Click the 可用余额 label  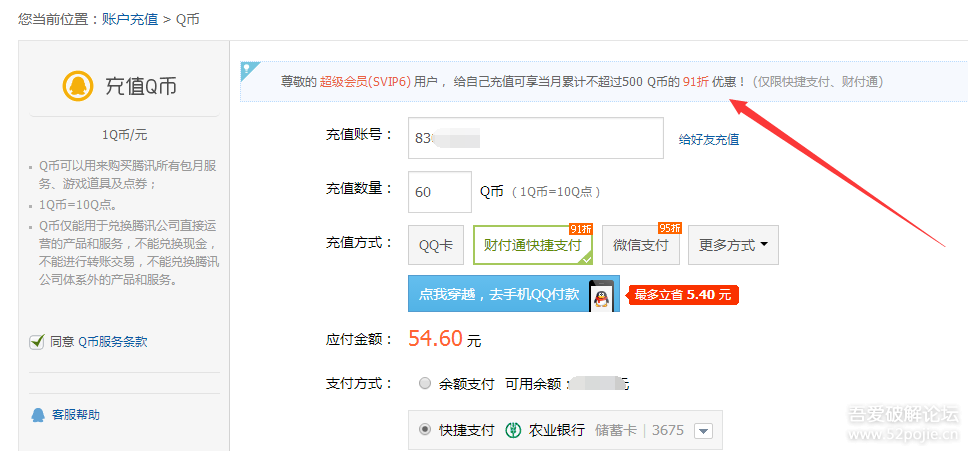(x=533, y=384)
